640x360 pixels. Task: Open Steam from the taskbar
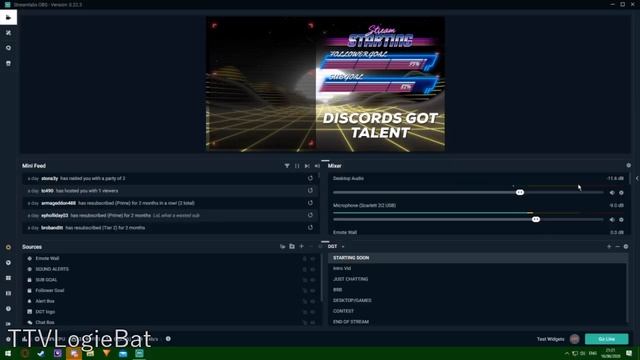click(x=41, y=353)
